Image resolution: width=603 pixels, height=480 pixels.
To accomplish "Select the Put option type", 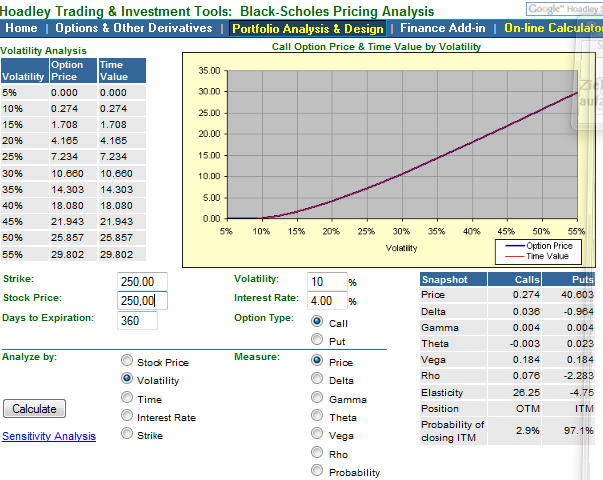I will tap(317, 339).
